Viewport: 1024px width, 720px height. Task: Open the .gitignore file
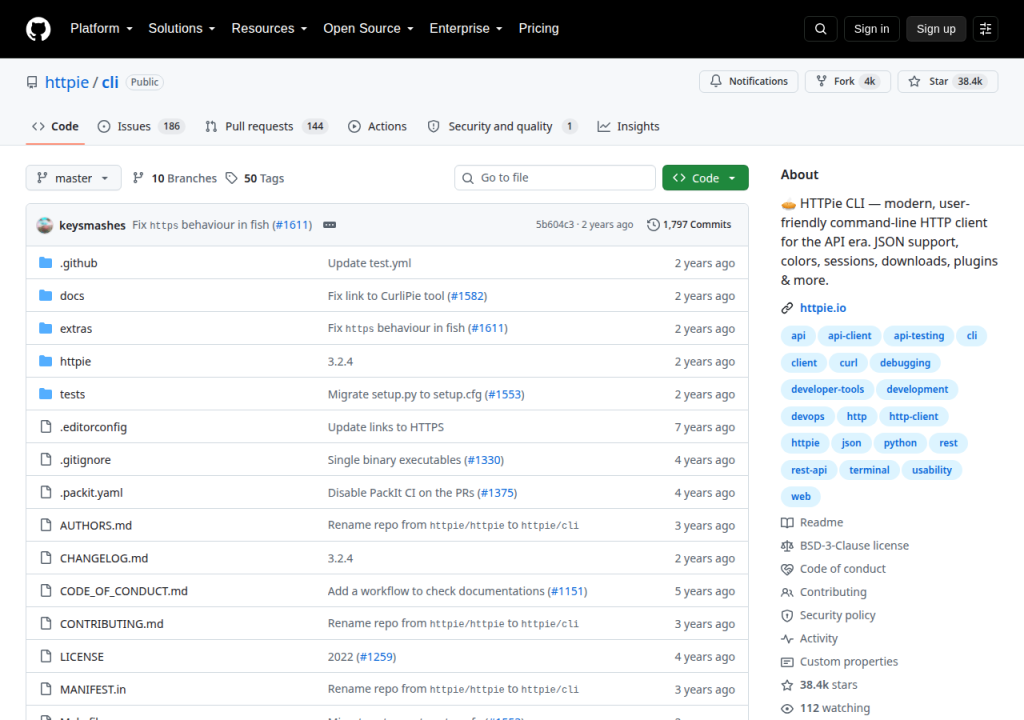86,460
